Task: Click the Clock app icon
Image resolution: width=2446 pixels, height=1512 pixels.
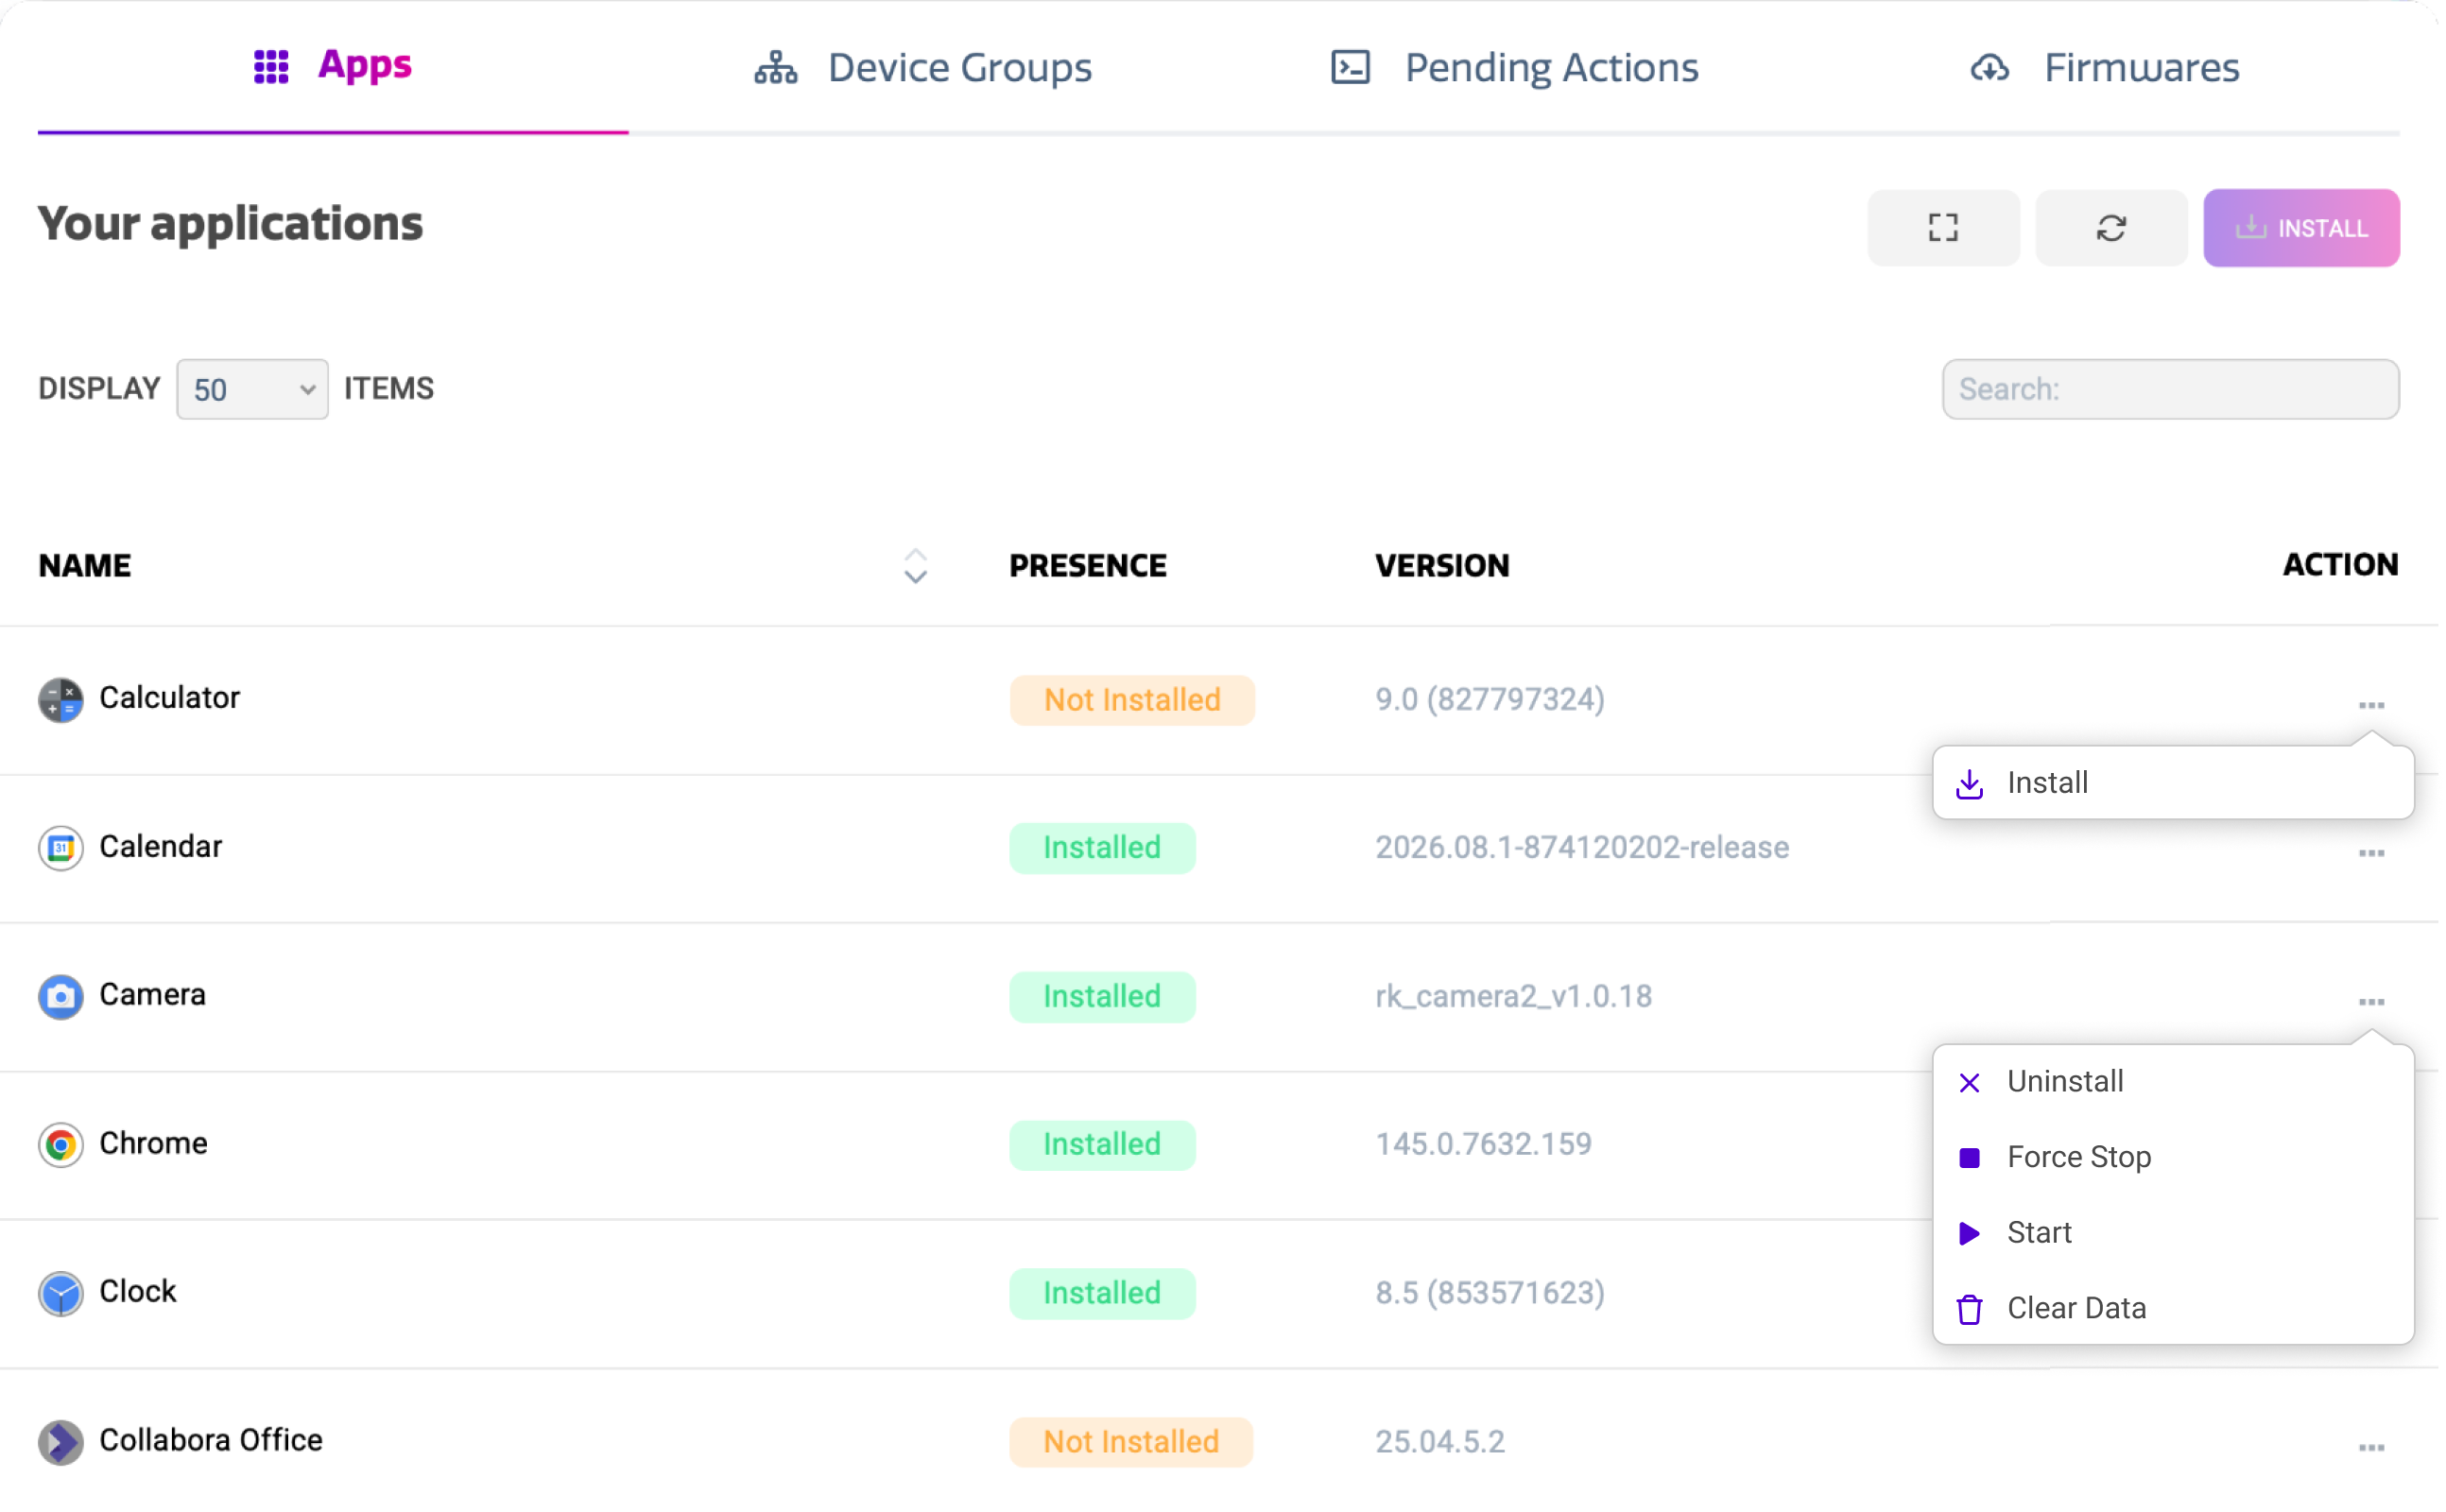Action: tap(61, 1294)
